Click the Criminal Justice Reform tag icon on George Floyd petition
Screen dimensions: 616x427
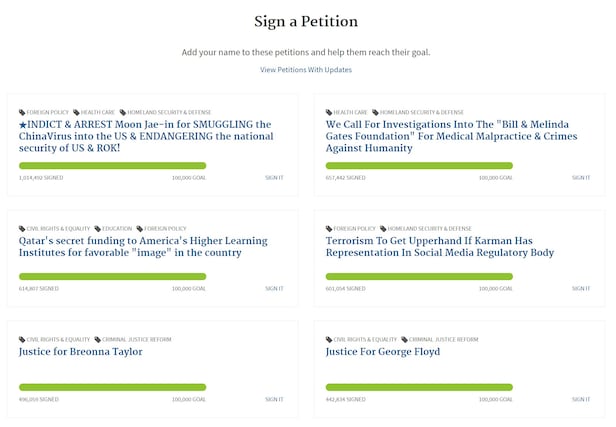point(405,339)
